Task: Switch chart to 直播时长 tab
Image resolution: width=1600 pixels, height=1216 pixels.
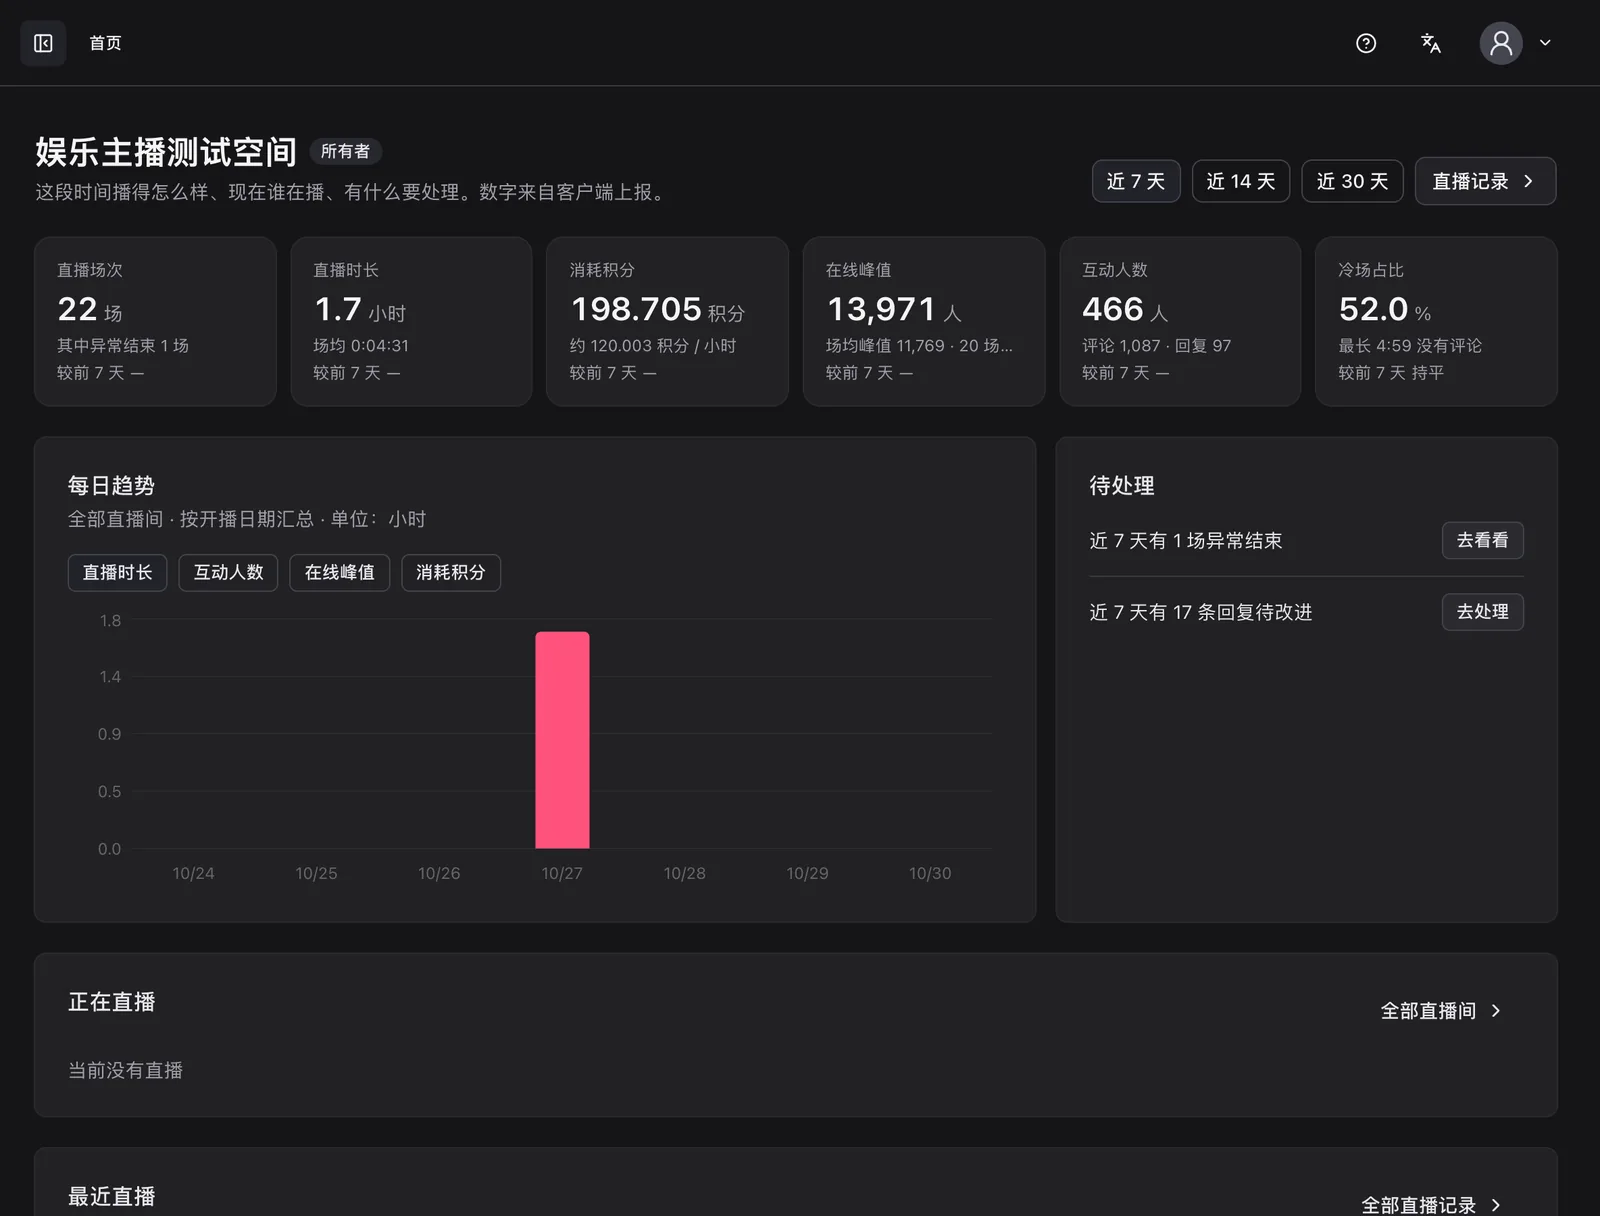Action: coord(117,572)
